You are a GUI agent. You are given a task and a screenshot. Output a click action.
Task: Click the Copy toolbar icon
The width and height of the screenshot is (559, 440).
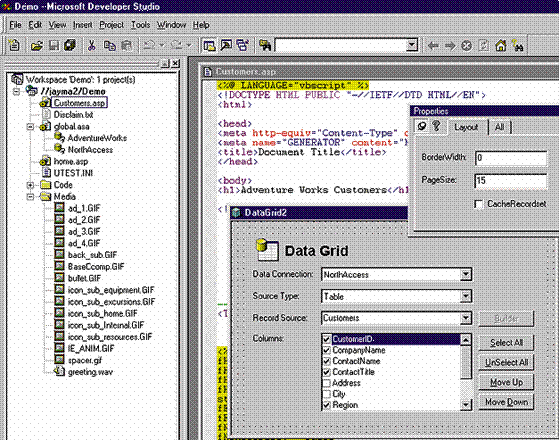pyautogui.click(x=109, y=45)
